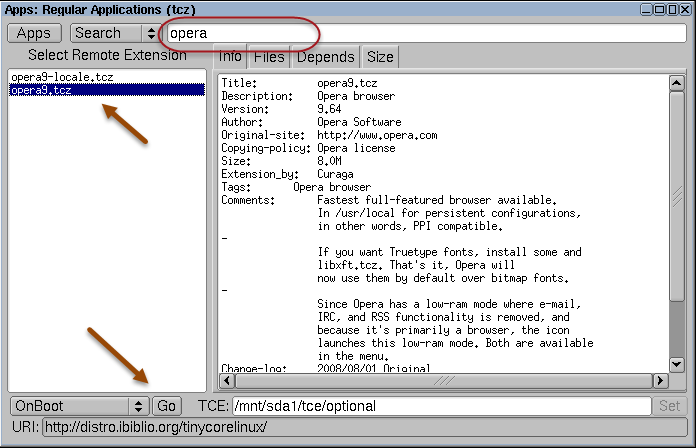View the Size tab

click(x=380, y=57)
